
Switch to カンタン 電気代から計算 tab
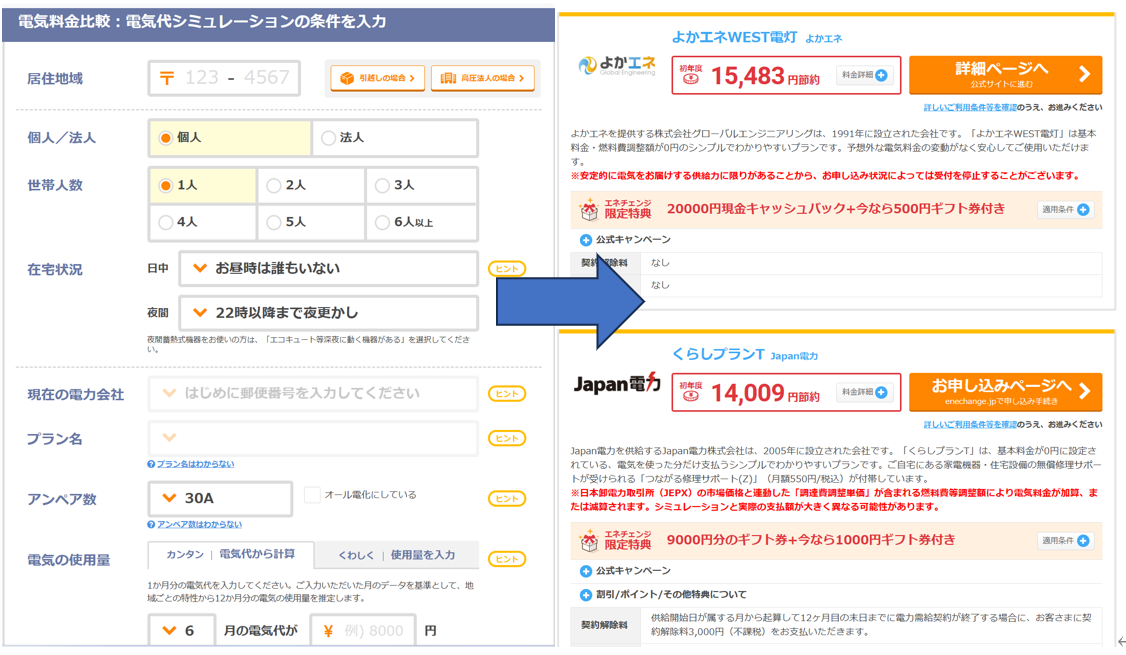(x=231, y=554)
